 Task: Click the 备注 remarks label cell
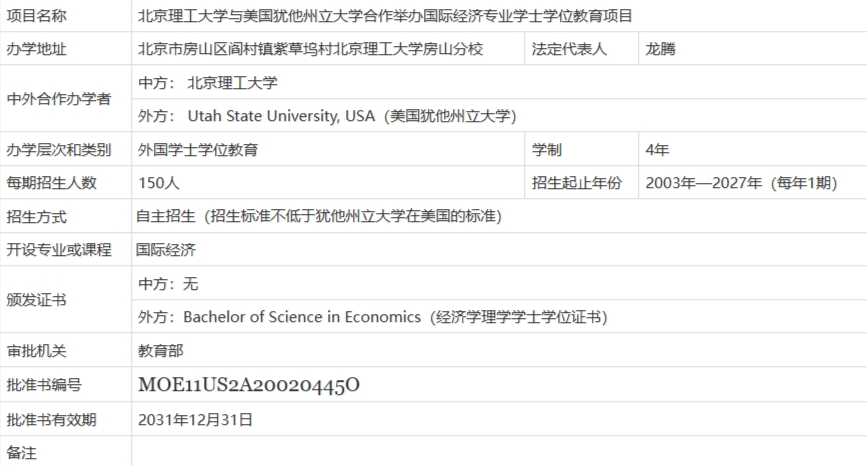tap(22, 453)
